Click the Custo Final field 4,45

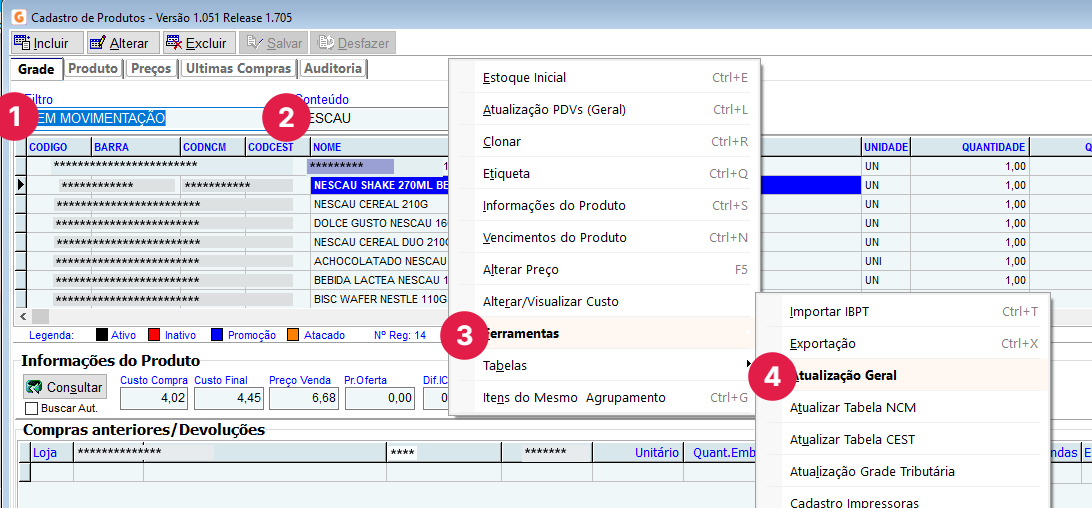[230, 398]
